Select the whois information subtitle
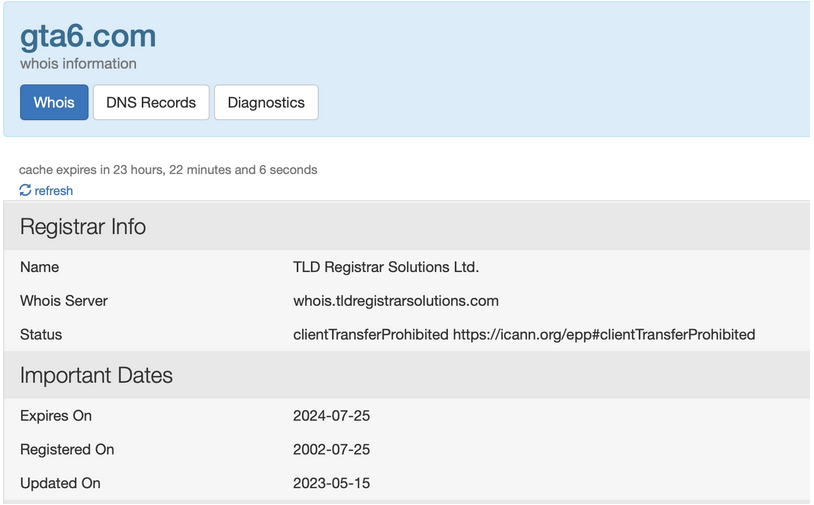This screenshot has height=505, width=814. point(78,63)
